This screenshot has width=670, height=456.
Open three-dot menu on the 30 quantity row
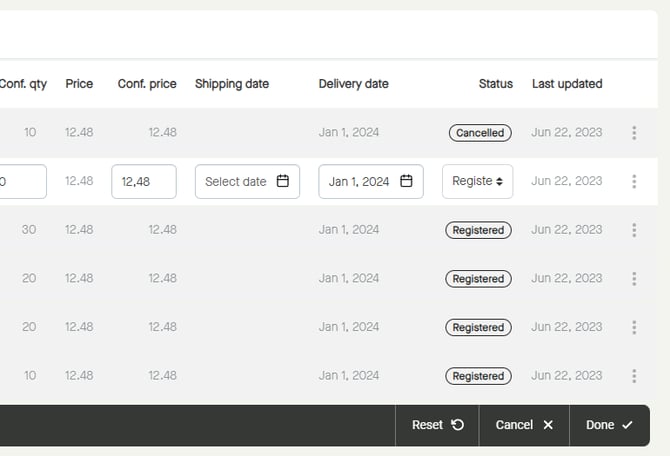pyautogui.click(x=634, y=230)
